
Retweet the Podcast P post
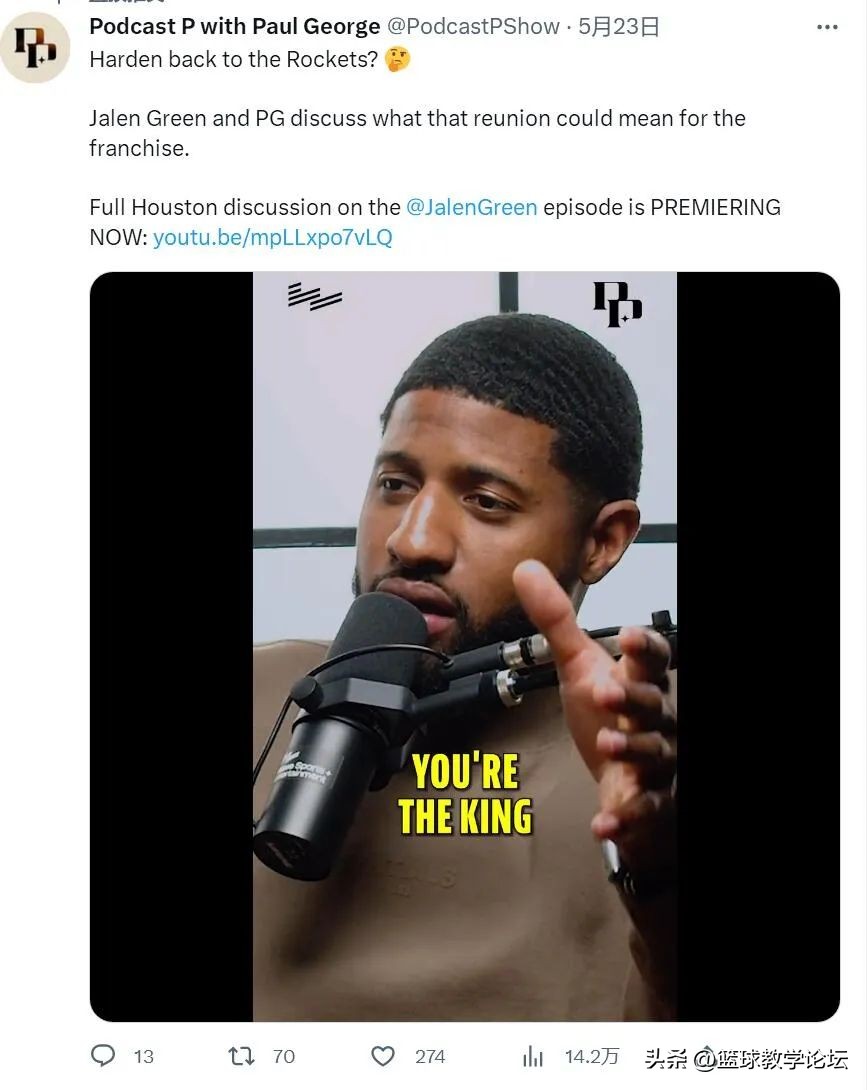pyautogui.click(x=240, y=1056)
